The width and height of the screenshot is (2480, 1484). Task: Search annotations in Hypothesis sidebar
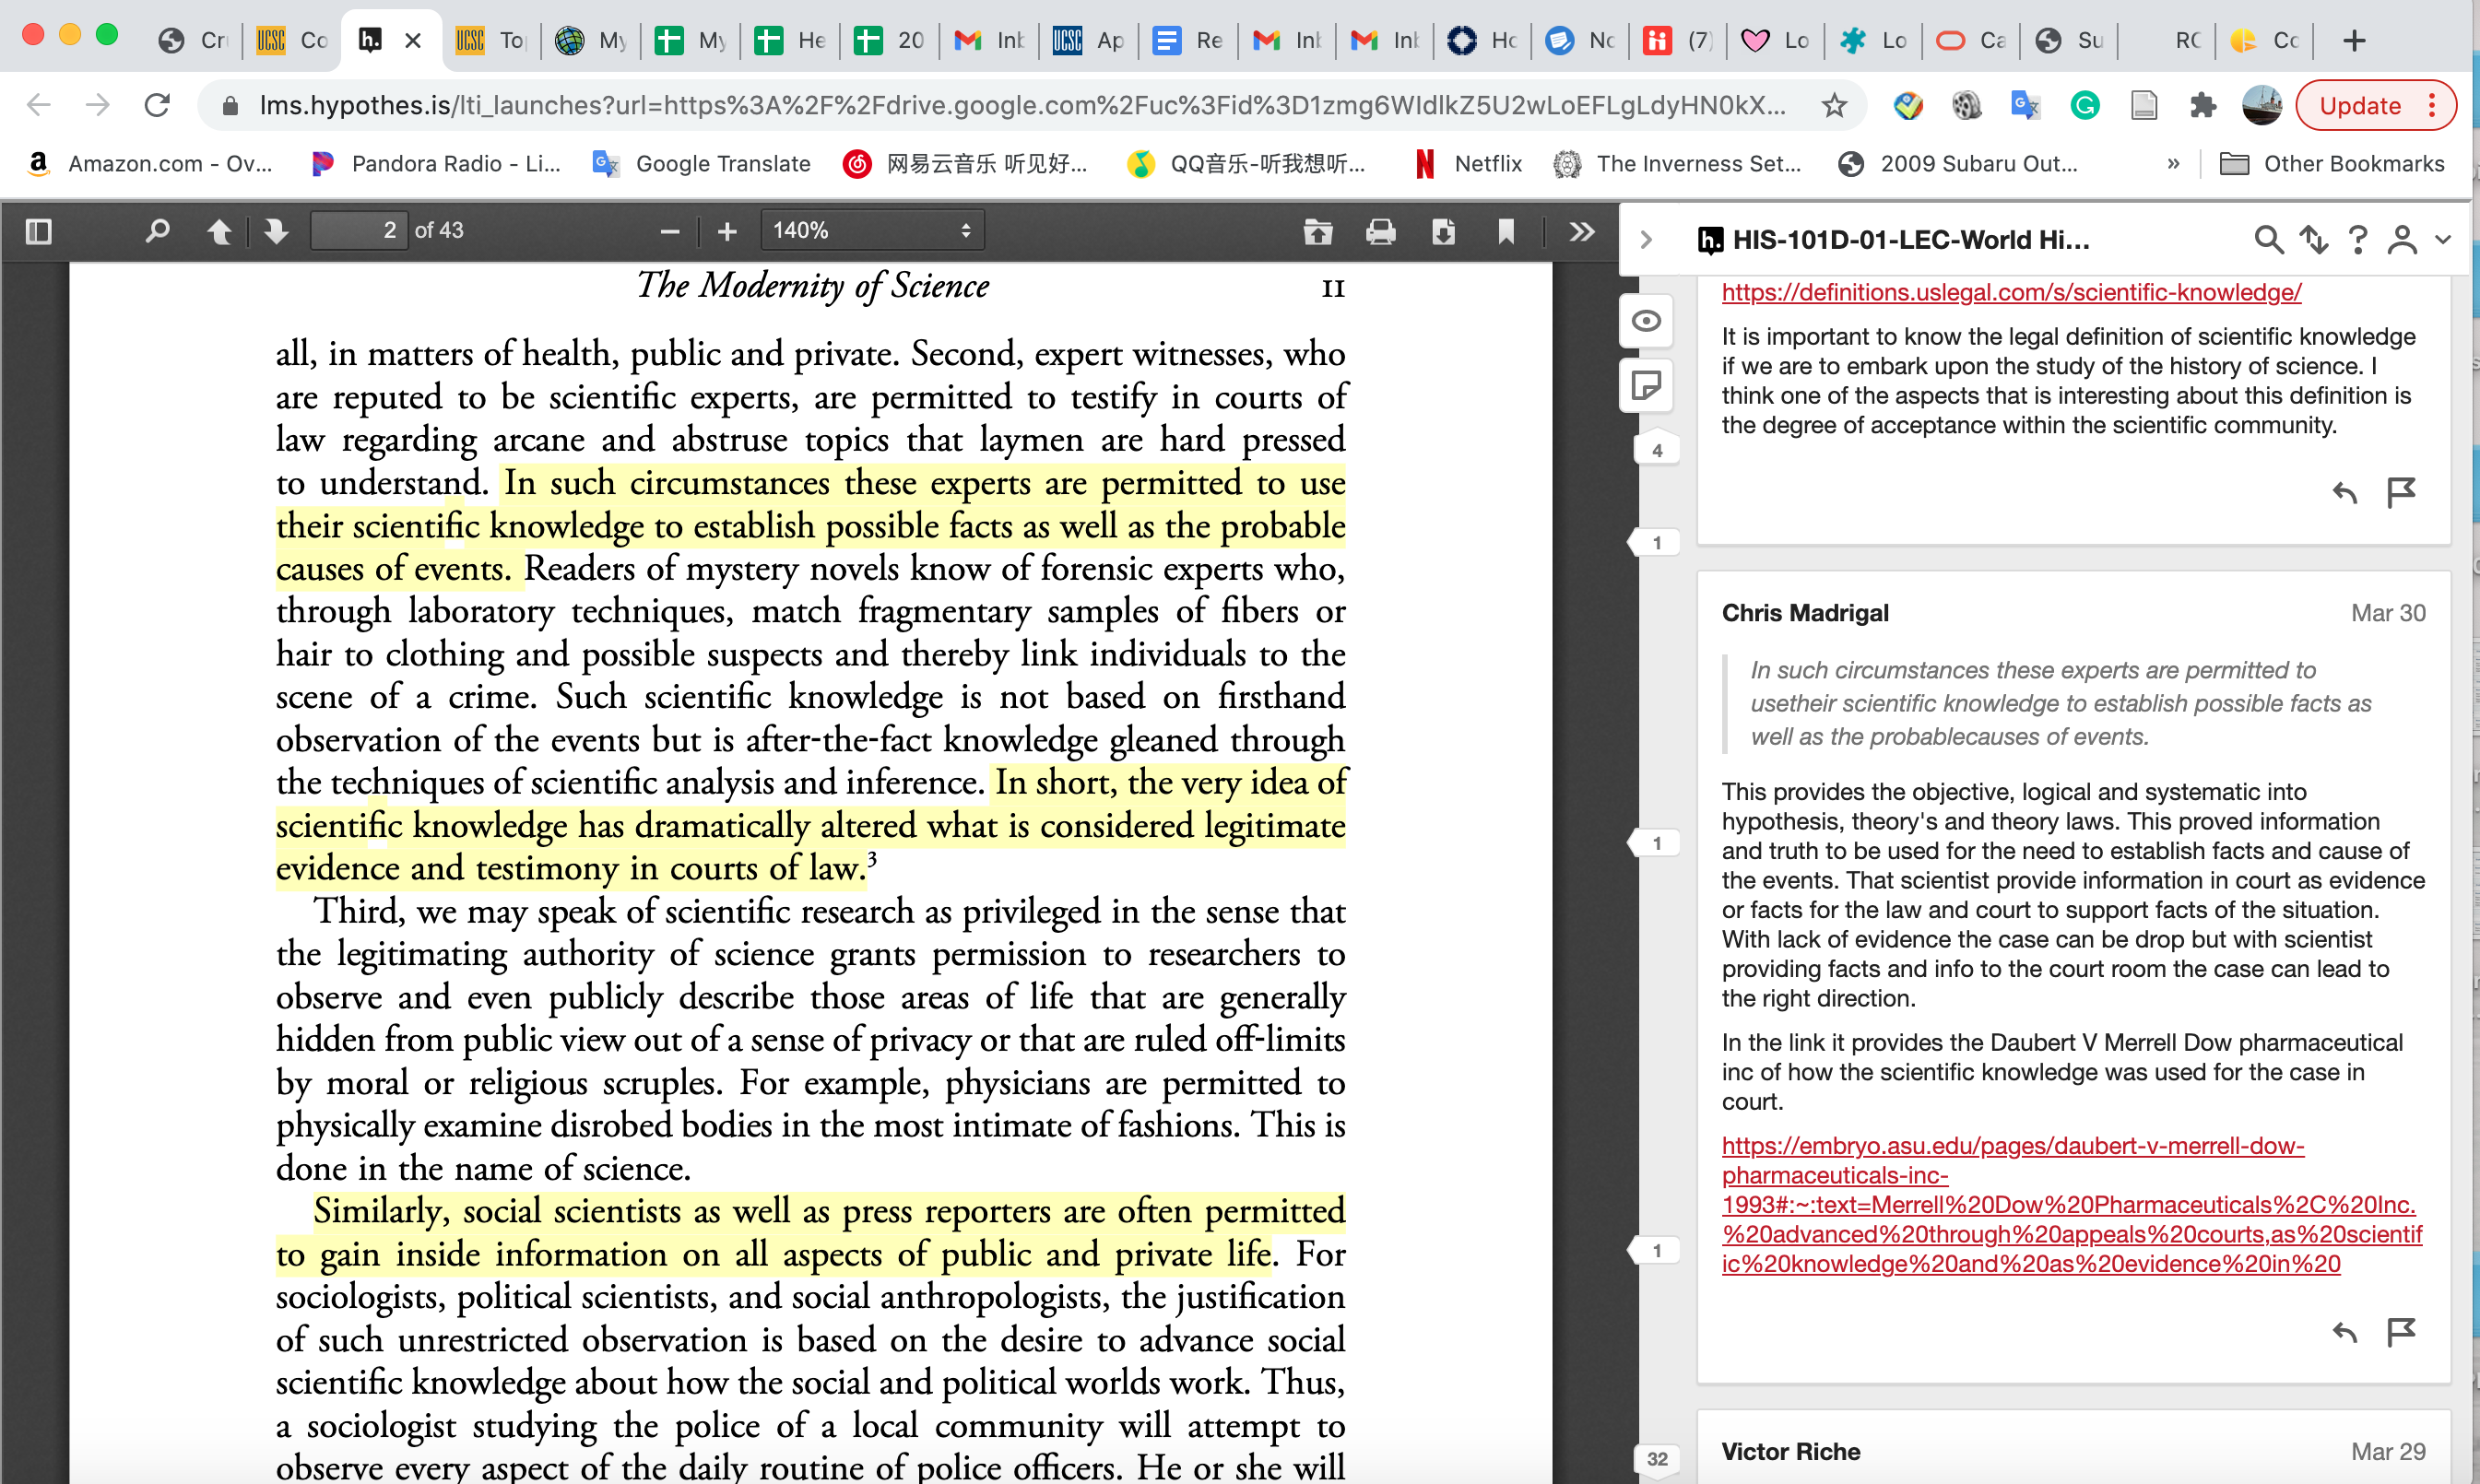2268,240
